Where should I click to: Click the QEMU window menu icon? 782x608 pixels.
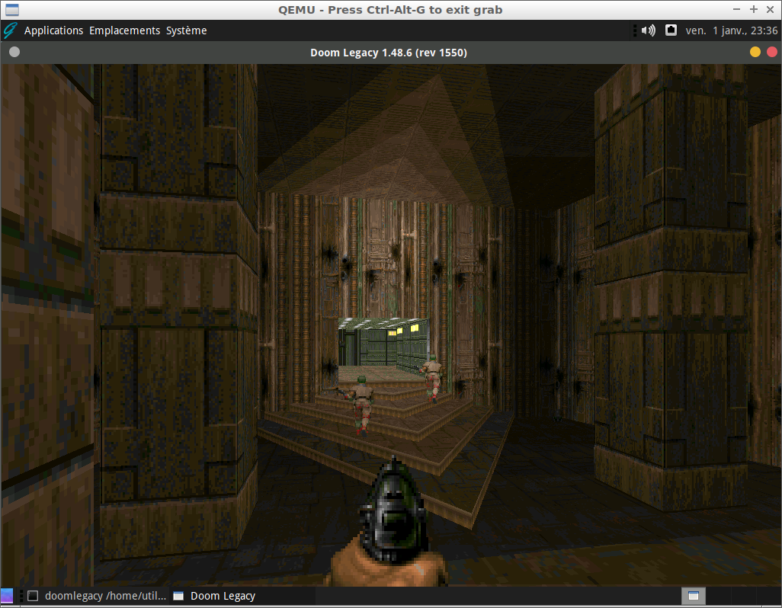click(x=12, y=9)
